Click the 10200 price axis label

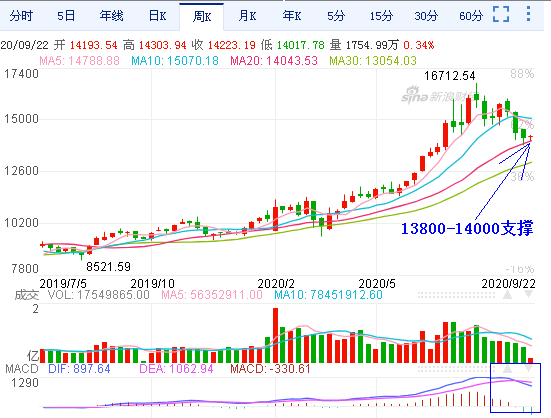[x=21, y=223]
